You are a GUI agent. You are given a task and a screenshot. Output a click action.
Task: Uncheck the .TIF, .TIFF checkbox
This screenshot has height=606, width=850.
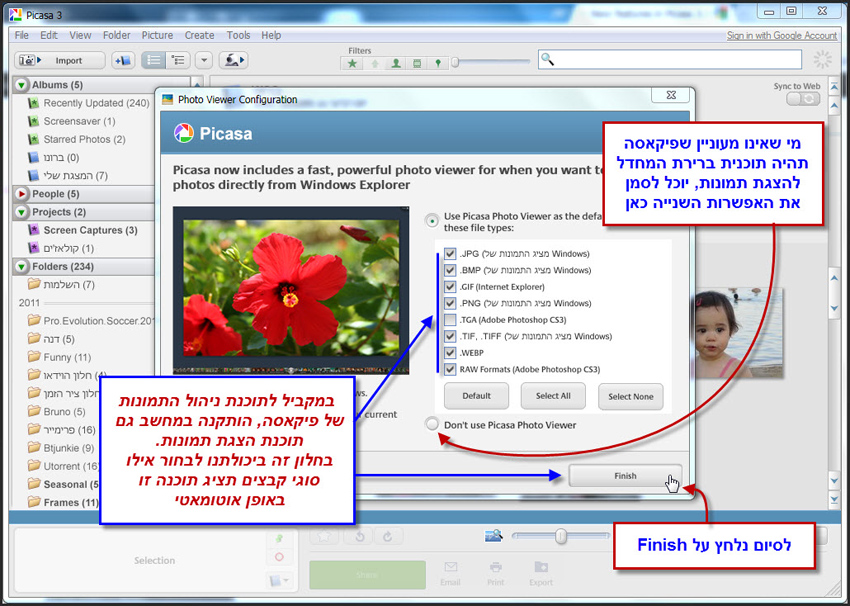450,336
